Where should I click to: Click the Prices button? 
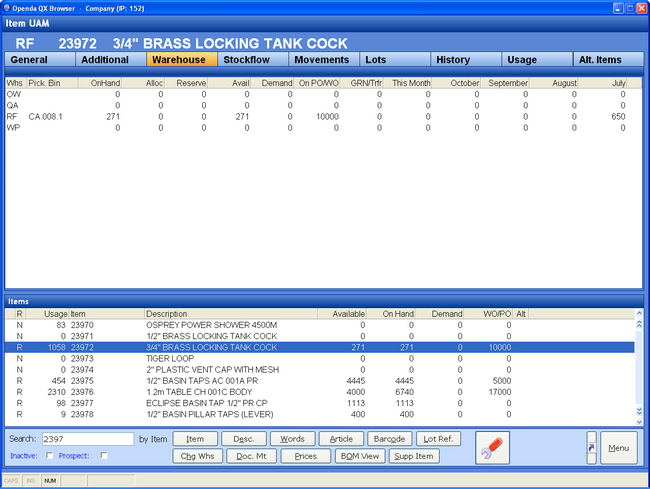[x=306, y=456]
